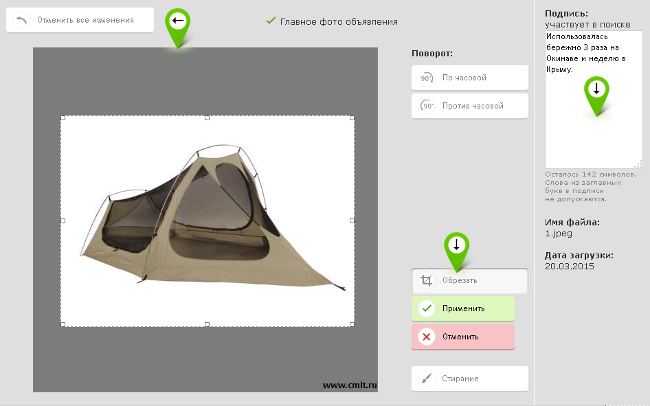650x406 pixels.
Task: Toggle Главное фото объявления checkmark
Action: 271,21
